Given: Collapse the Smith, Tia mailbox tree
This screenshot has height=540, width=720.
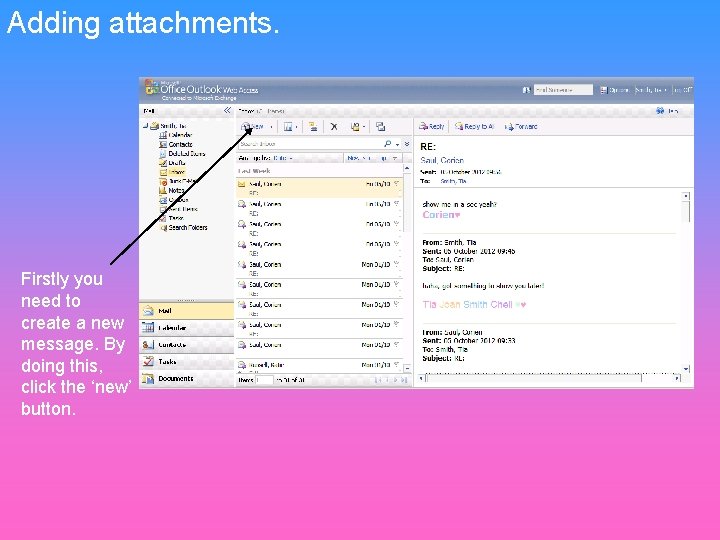Looking at the screenshot, I should click(x=145, y=125).
